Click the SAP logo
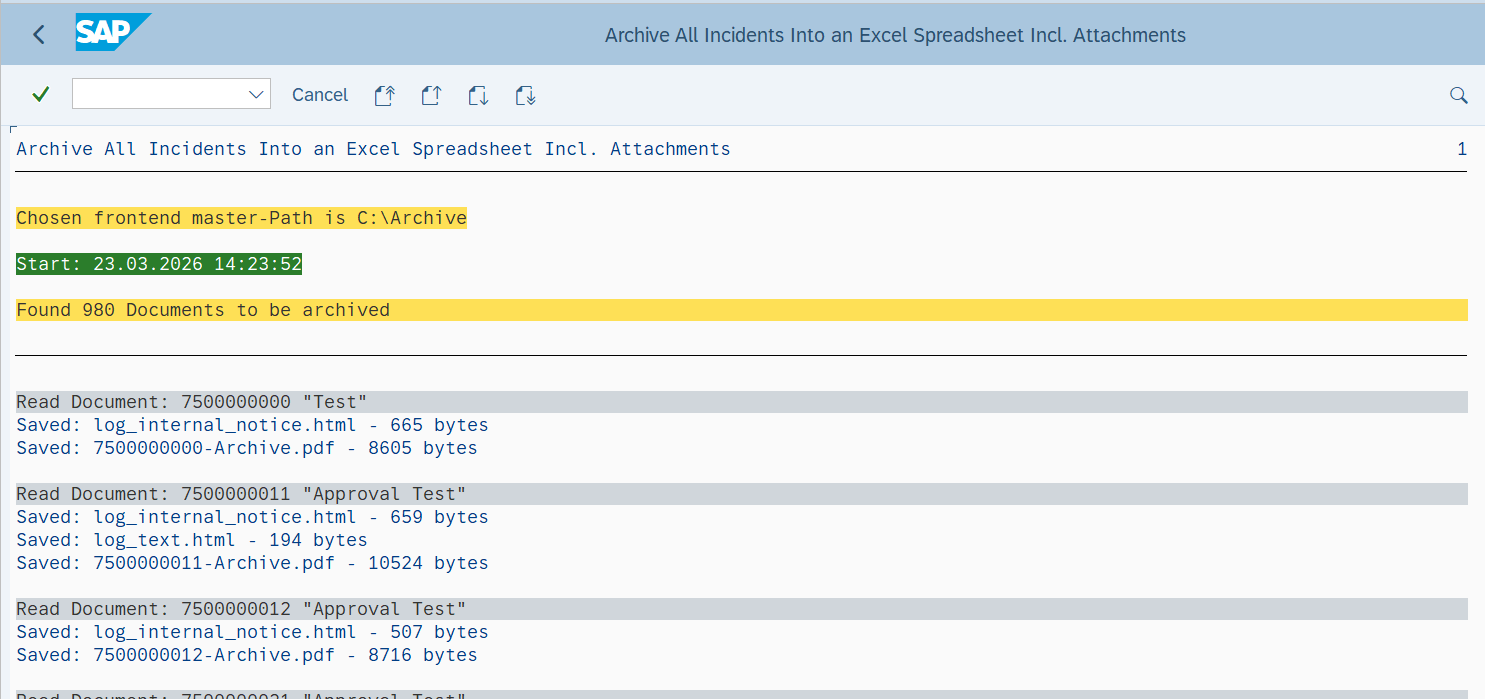The image size is (1485, 699). (x=112, y=33)
